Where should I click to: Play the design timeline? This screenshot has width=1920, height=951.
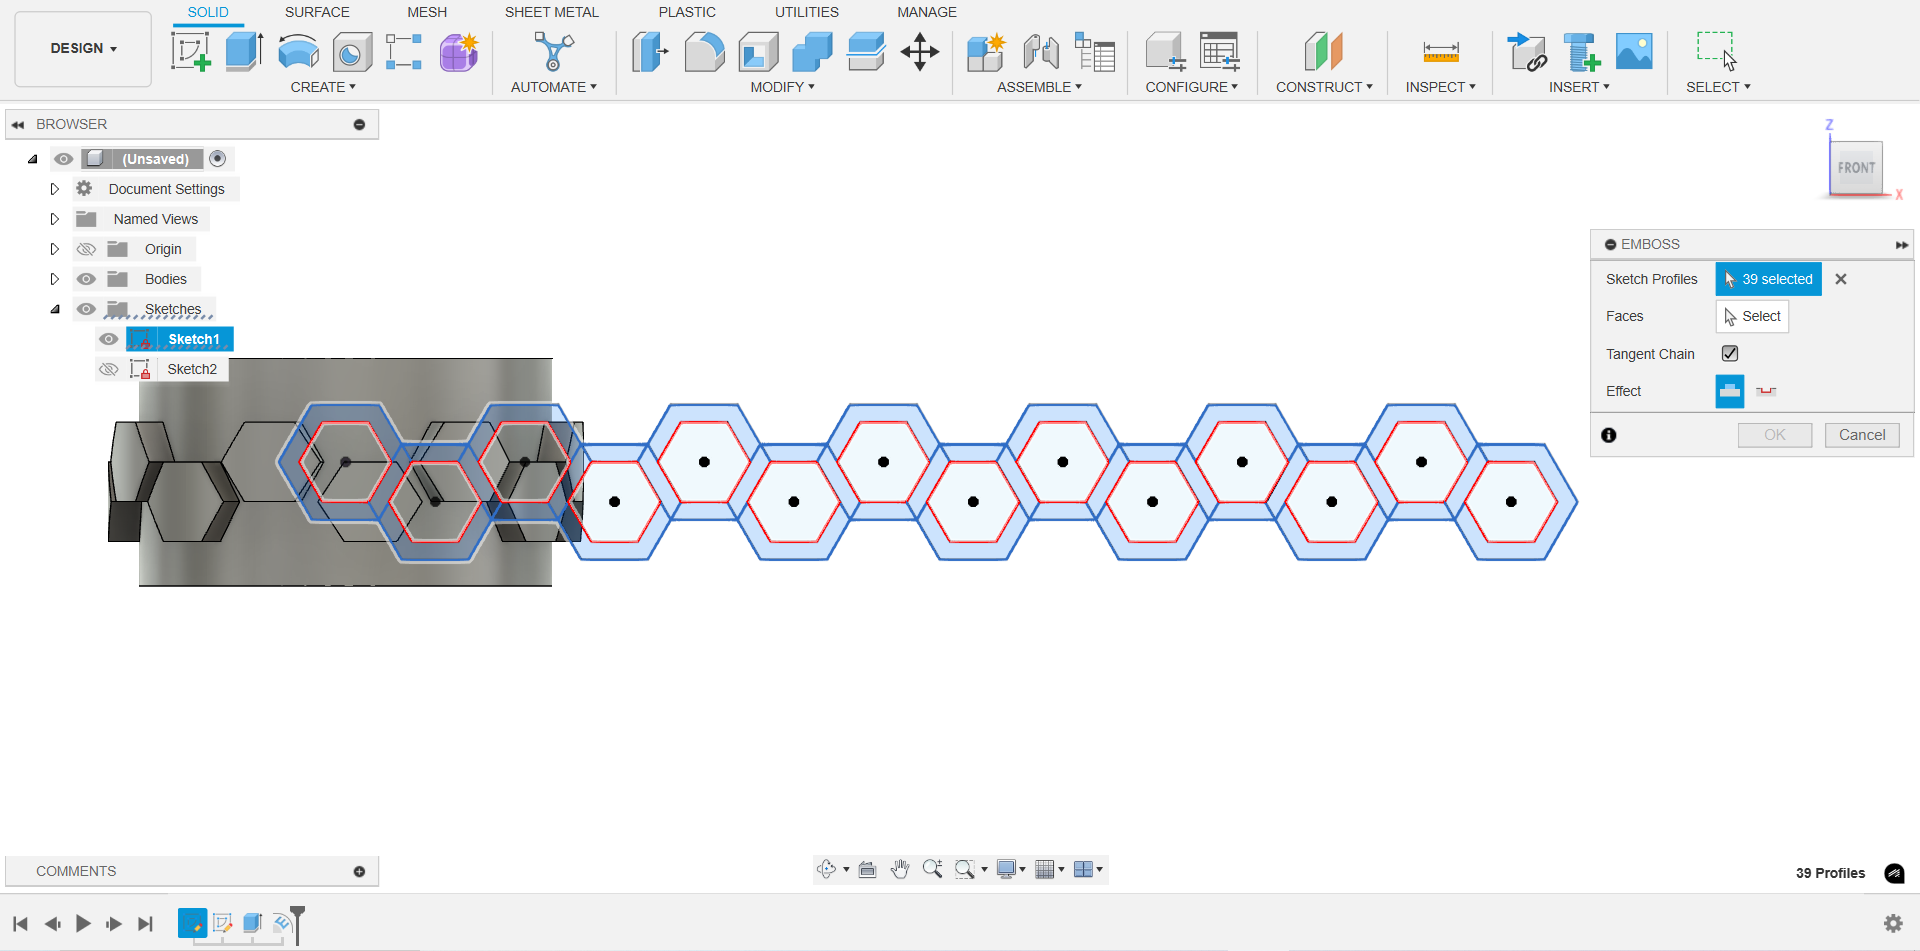pos(83,923)
